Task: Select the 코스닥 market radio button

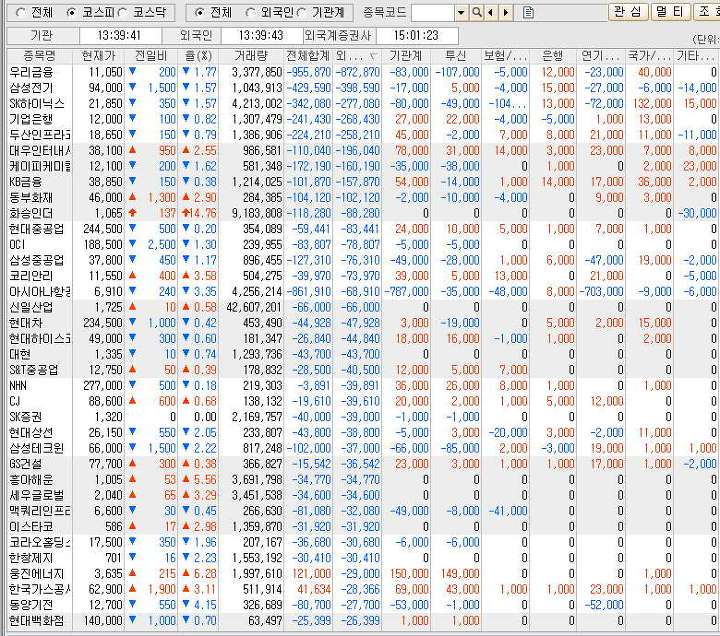Action: [x=122, y=12]
